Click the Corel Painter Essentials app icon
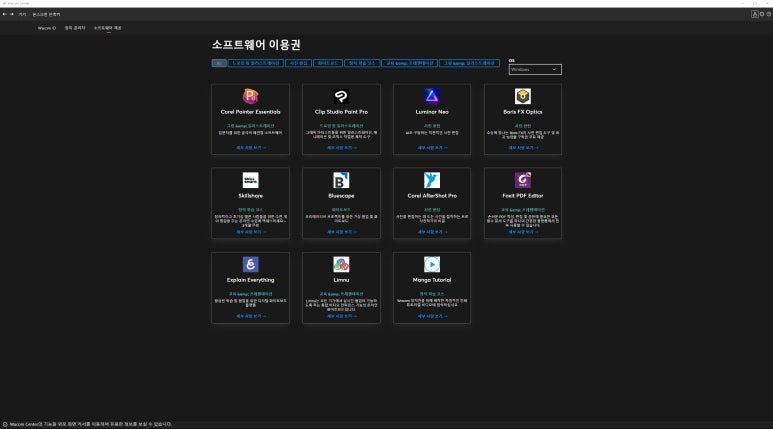The width and height of the screenshot is (773, 429). click(x=250, y=96)
